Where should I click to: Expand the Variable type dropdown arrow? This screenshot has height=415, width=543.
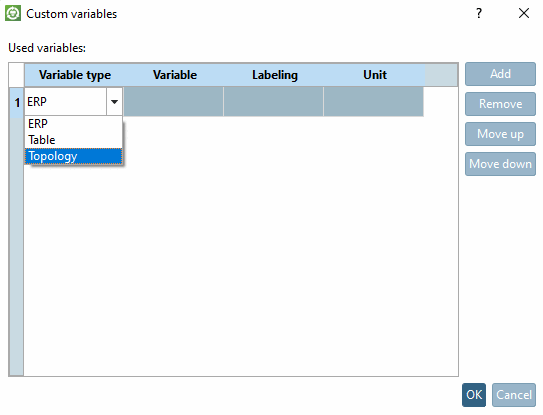pos(114,102)
